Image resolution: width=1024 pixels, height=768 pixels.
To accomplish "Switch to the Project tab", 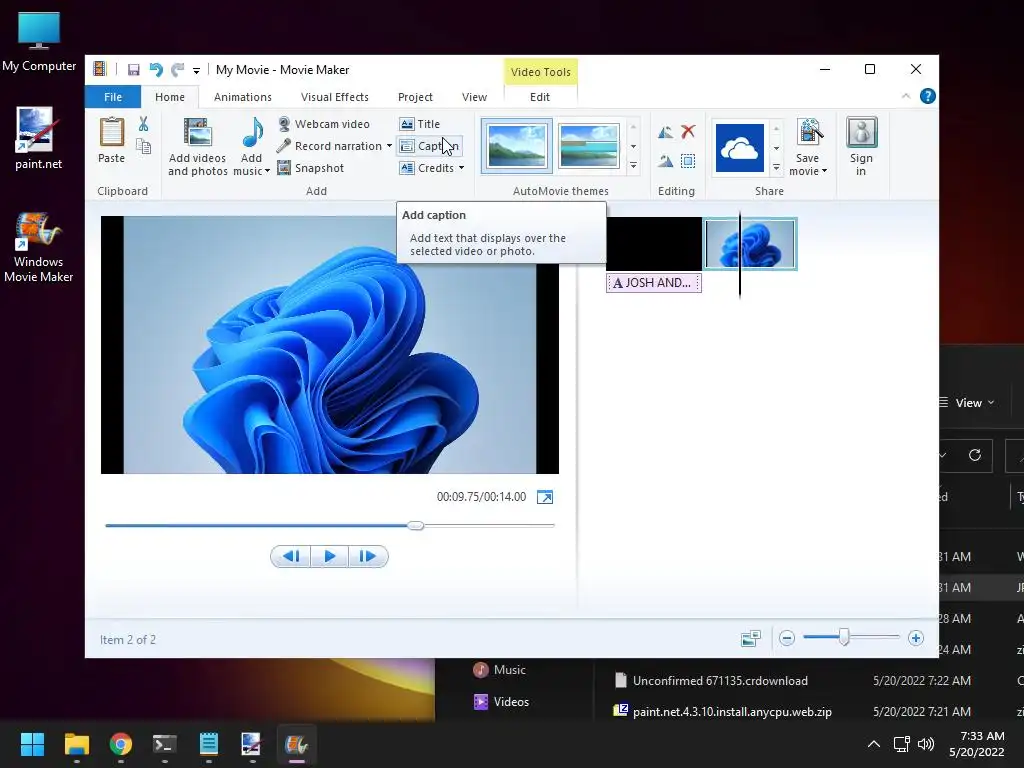I will coord(415,97).
